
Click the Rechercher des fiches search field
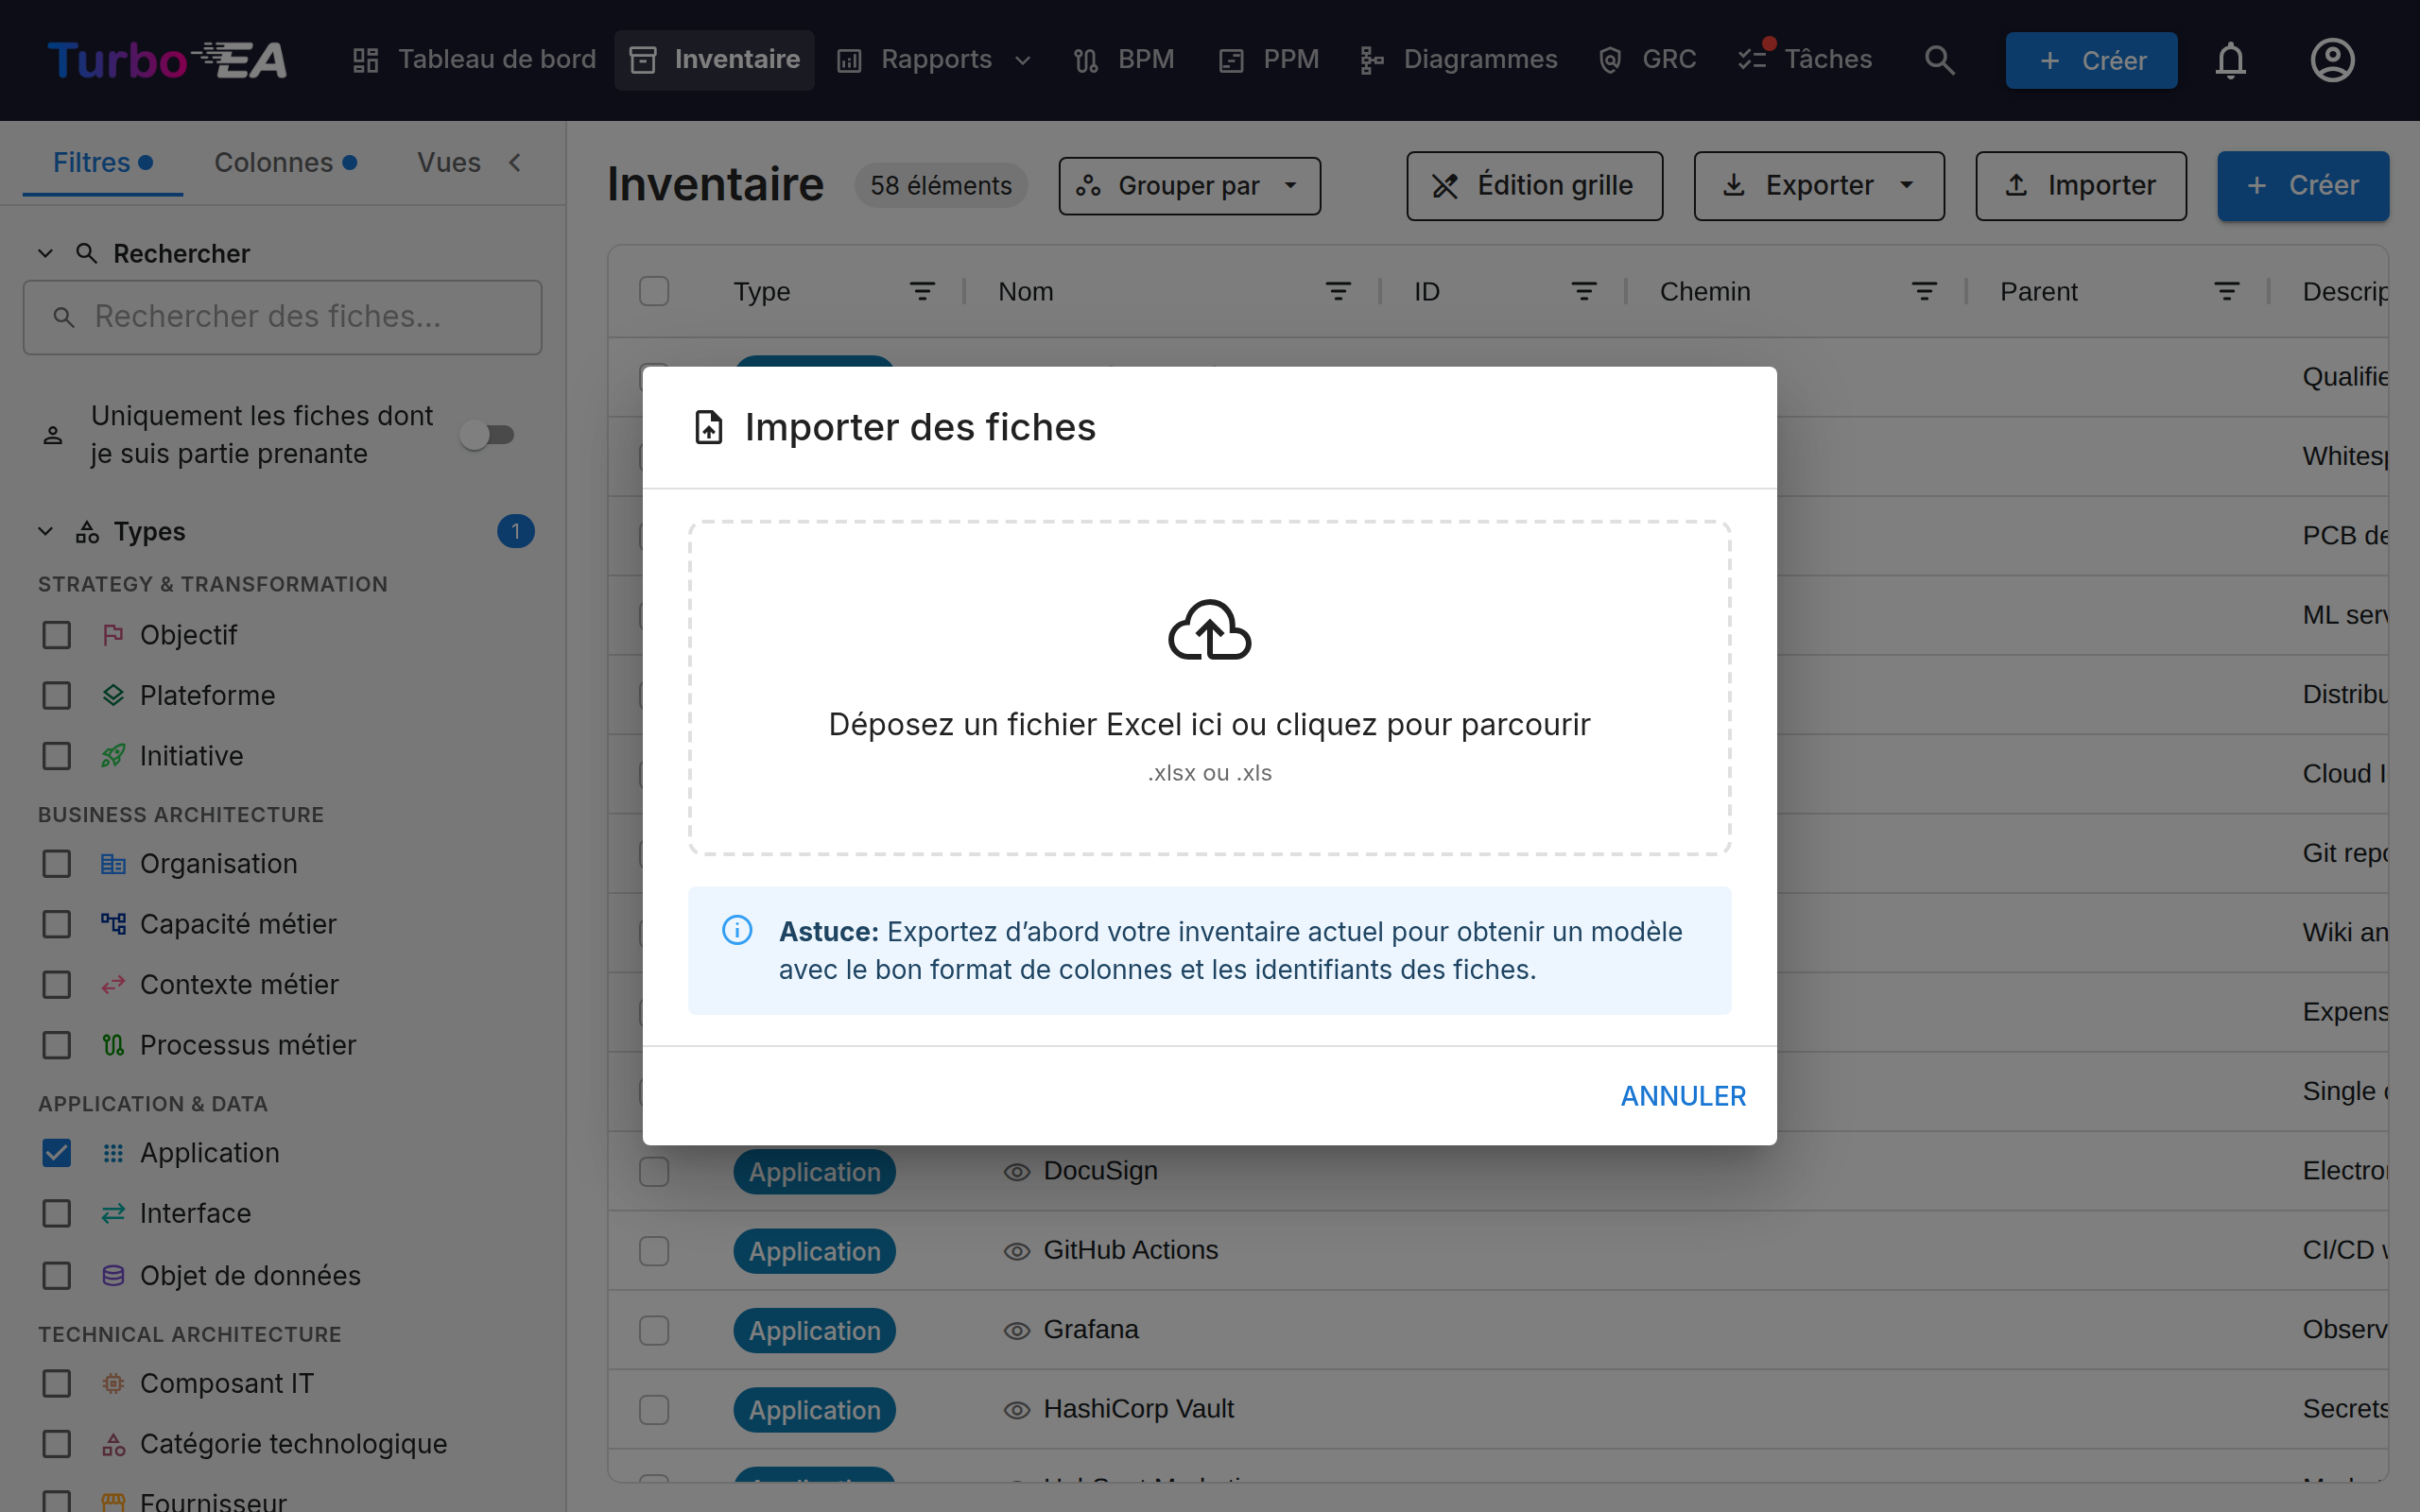coord(283,317)
